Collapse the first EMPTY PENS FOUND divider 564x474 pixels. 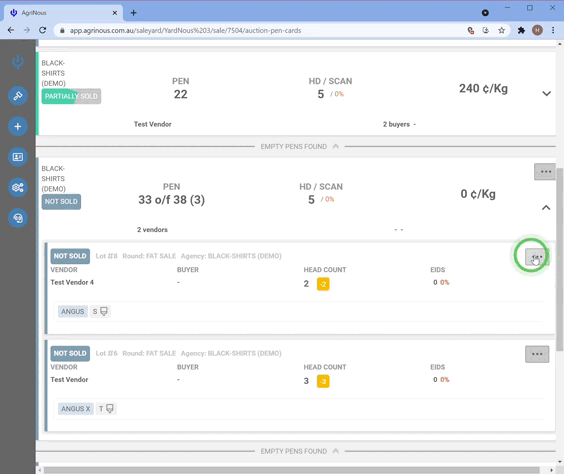(x=336, y=146)
